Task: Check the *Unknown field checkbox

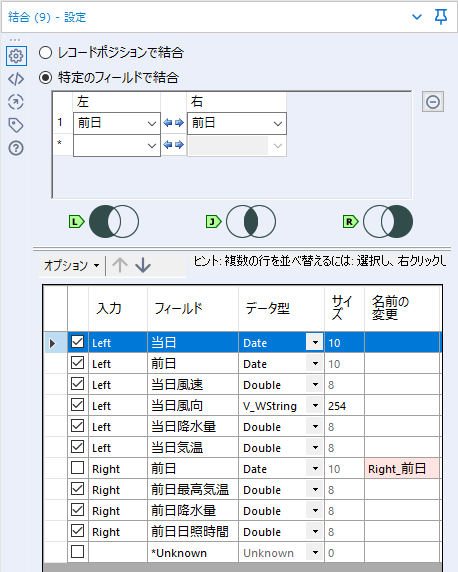Action: click(x=77, y=552)
